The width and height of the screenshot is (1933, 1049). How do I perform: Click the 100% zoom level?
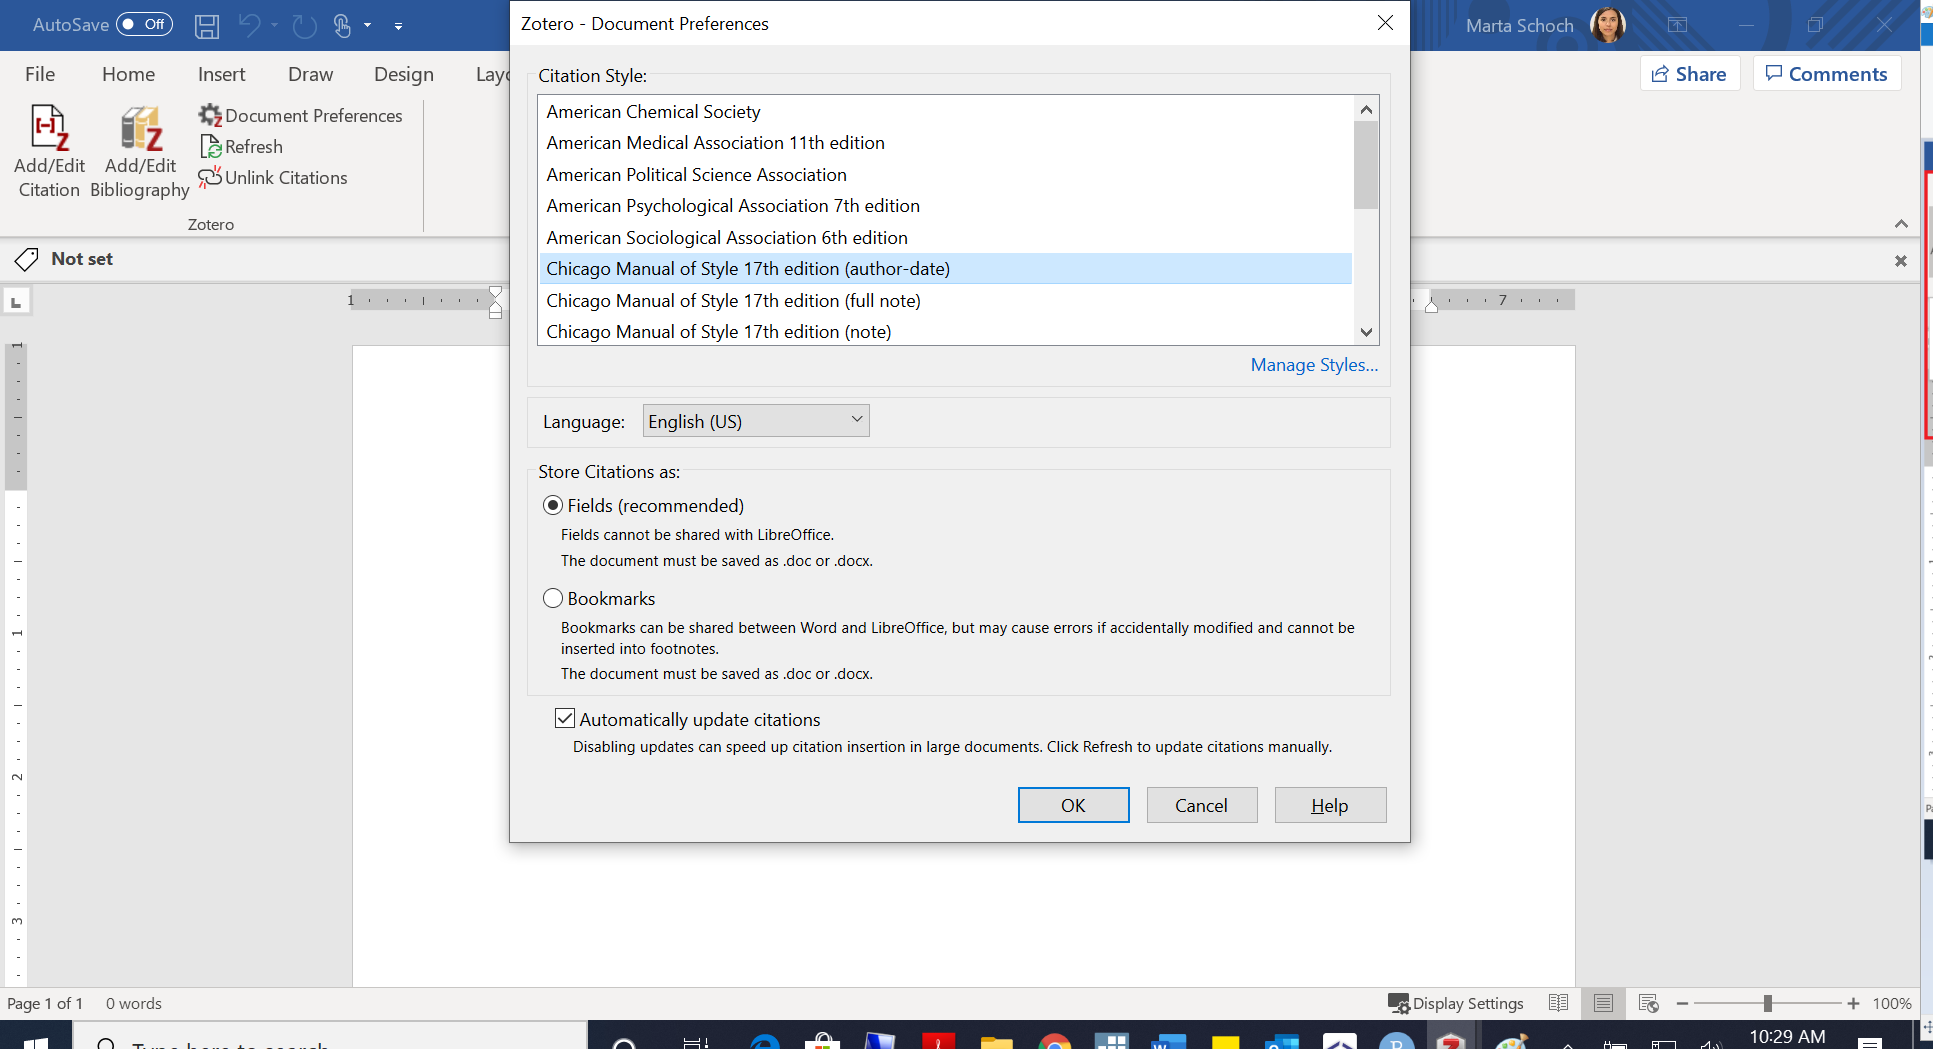pos(1891,1003)
